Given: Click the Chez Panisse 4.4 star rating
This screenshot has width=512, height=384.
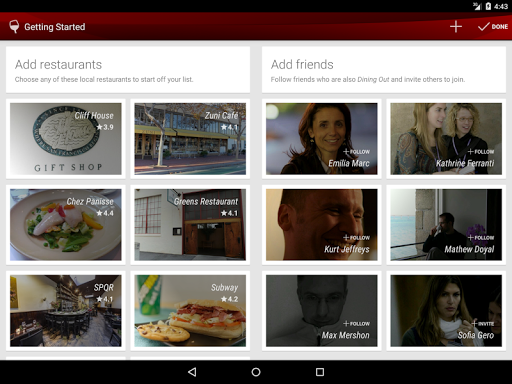Looking at the screenshot, I should (105, 213).
